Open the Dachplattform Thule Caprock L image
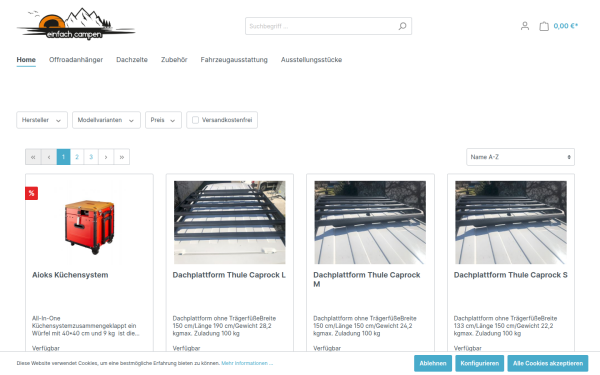 click(x=230, y=222)
